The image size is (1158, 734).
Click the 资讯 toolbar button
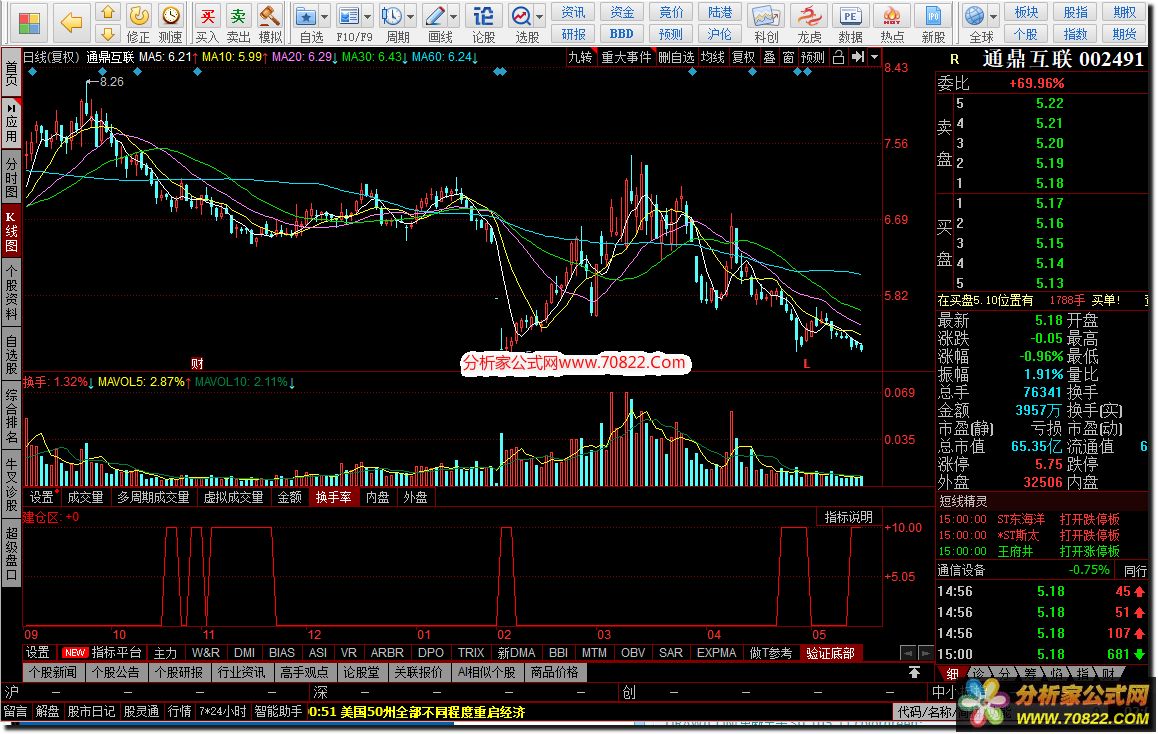[x=573, y=12]
